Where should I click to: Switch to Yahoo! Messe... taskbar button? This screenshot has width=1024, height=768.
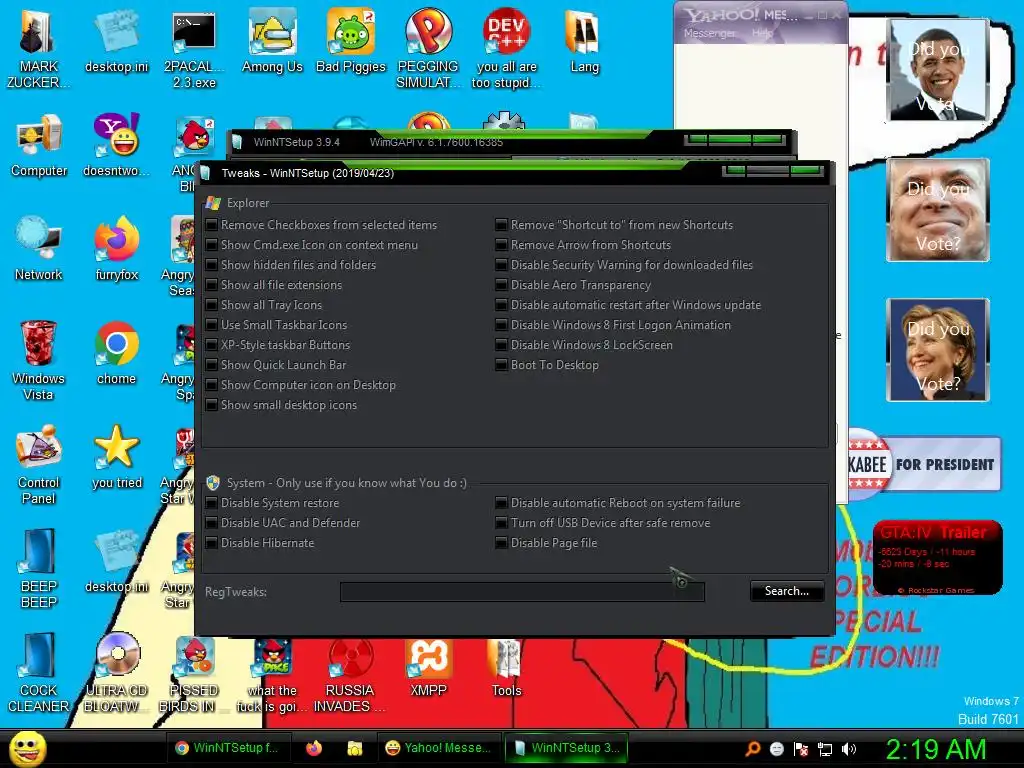click(x=438, y=748)
